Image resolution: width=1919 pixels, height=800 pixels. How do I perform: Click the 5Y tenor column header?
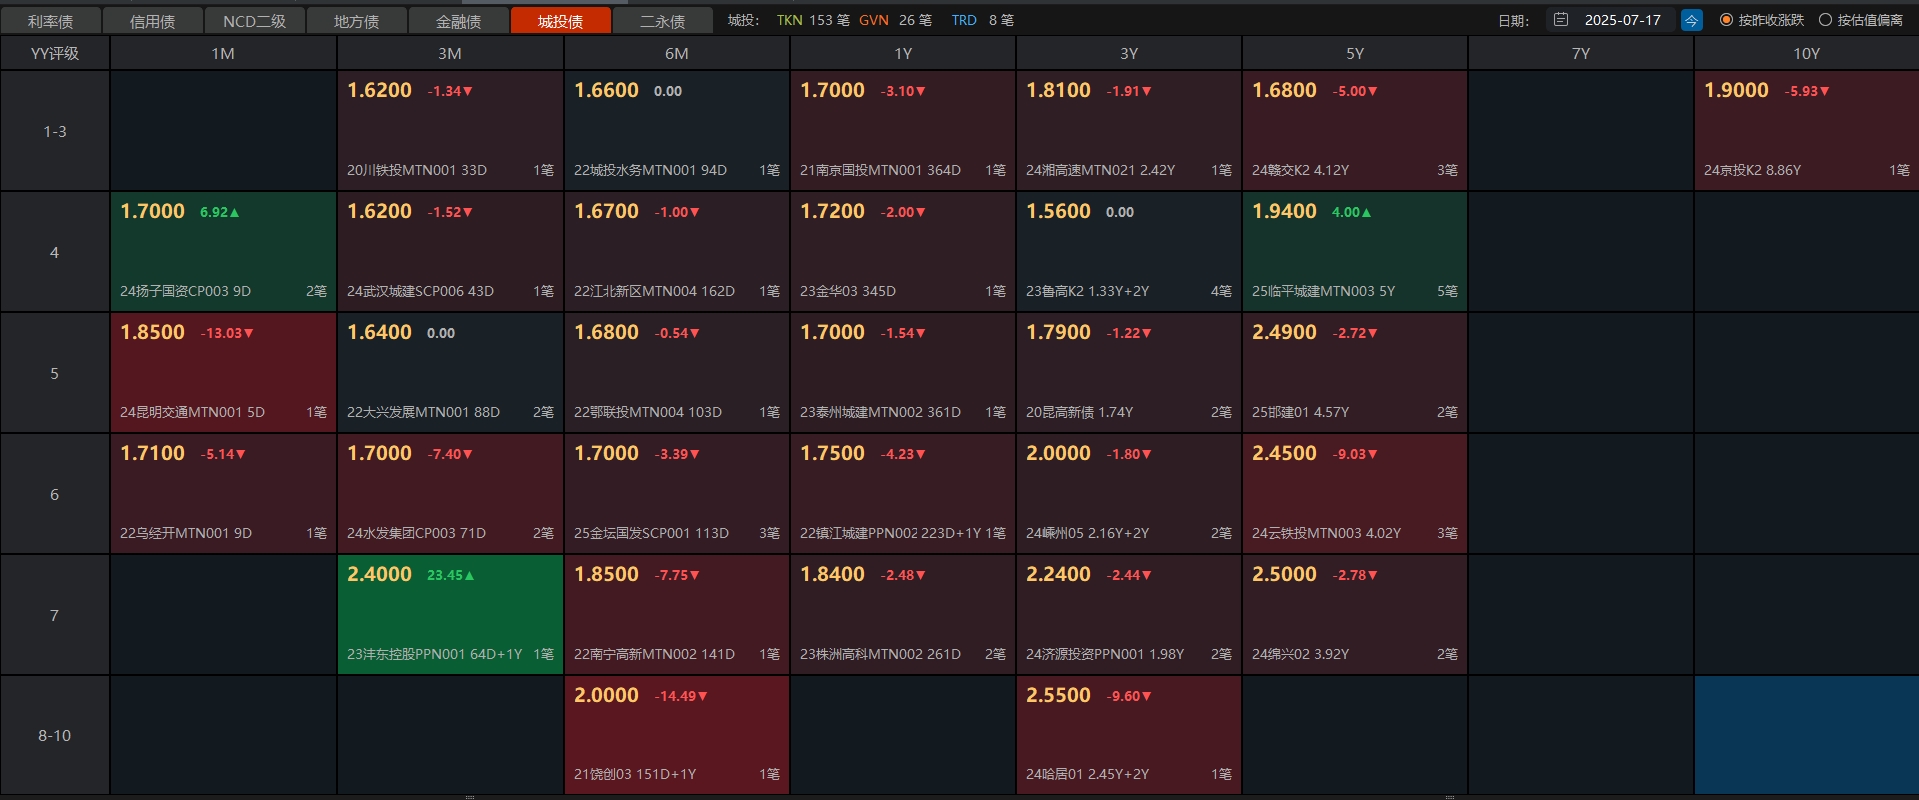pos(1355,53)
